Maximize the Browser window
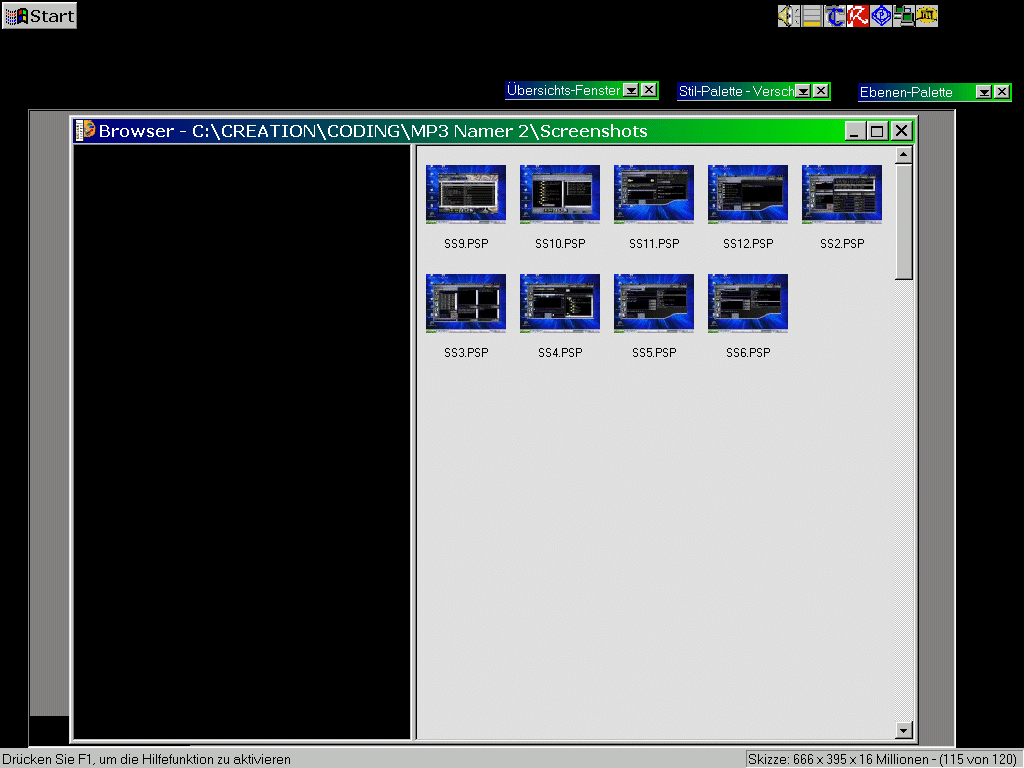Viewport: 1024px width, 768px height. [877, 131]
